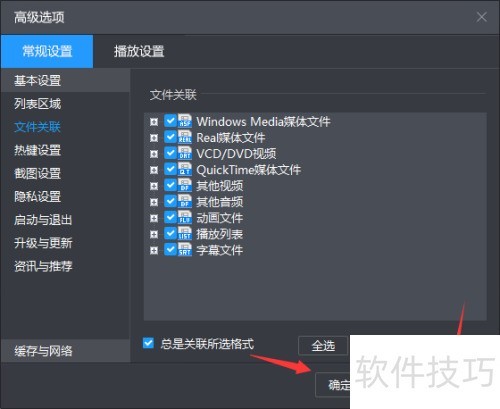Click the FLV icon of 动画文件
Screen dimensions: 500x409
pyautogui.click(x=185, y=217)
